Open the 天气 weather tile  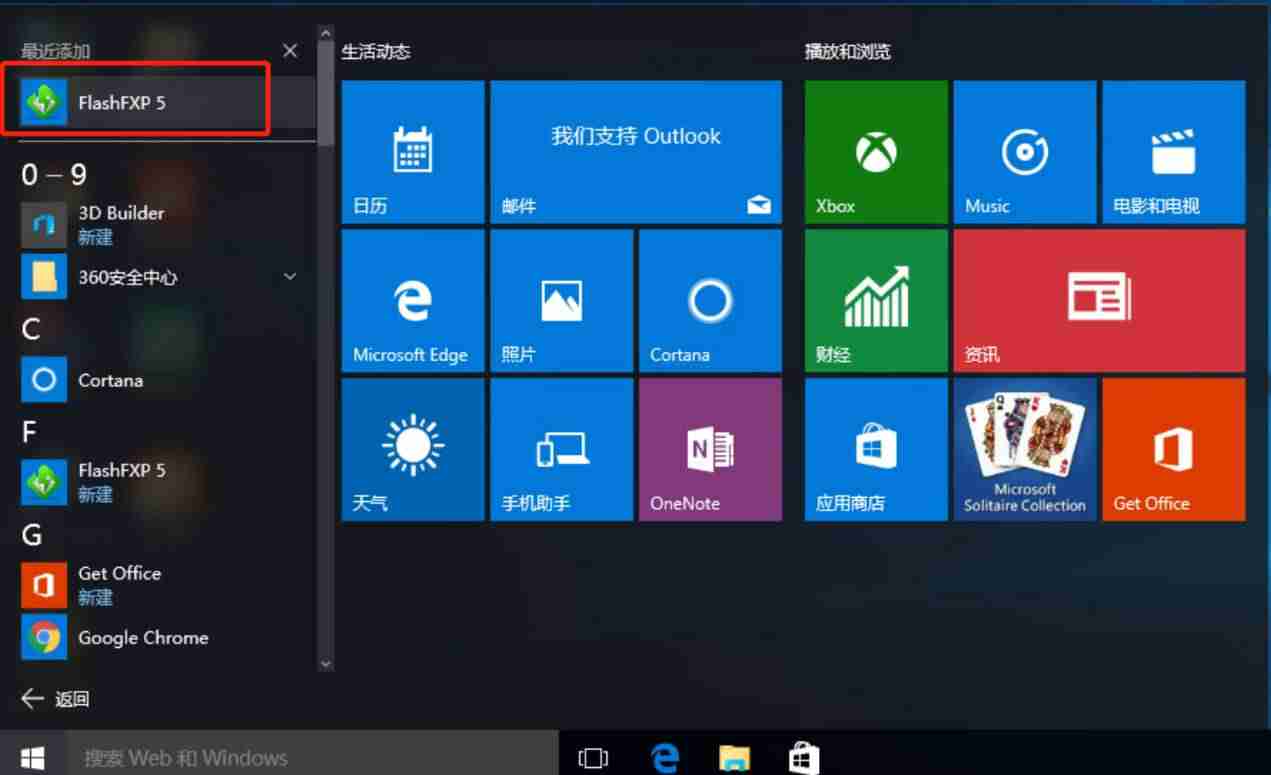[x=413, y=449]
